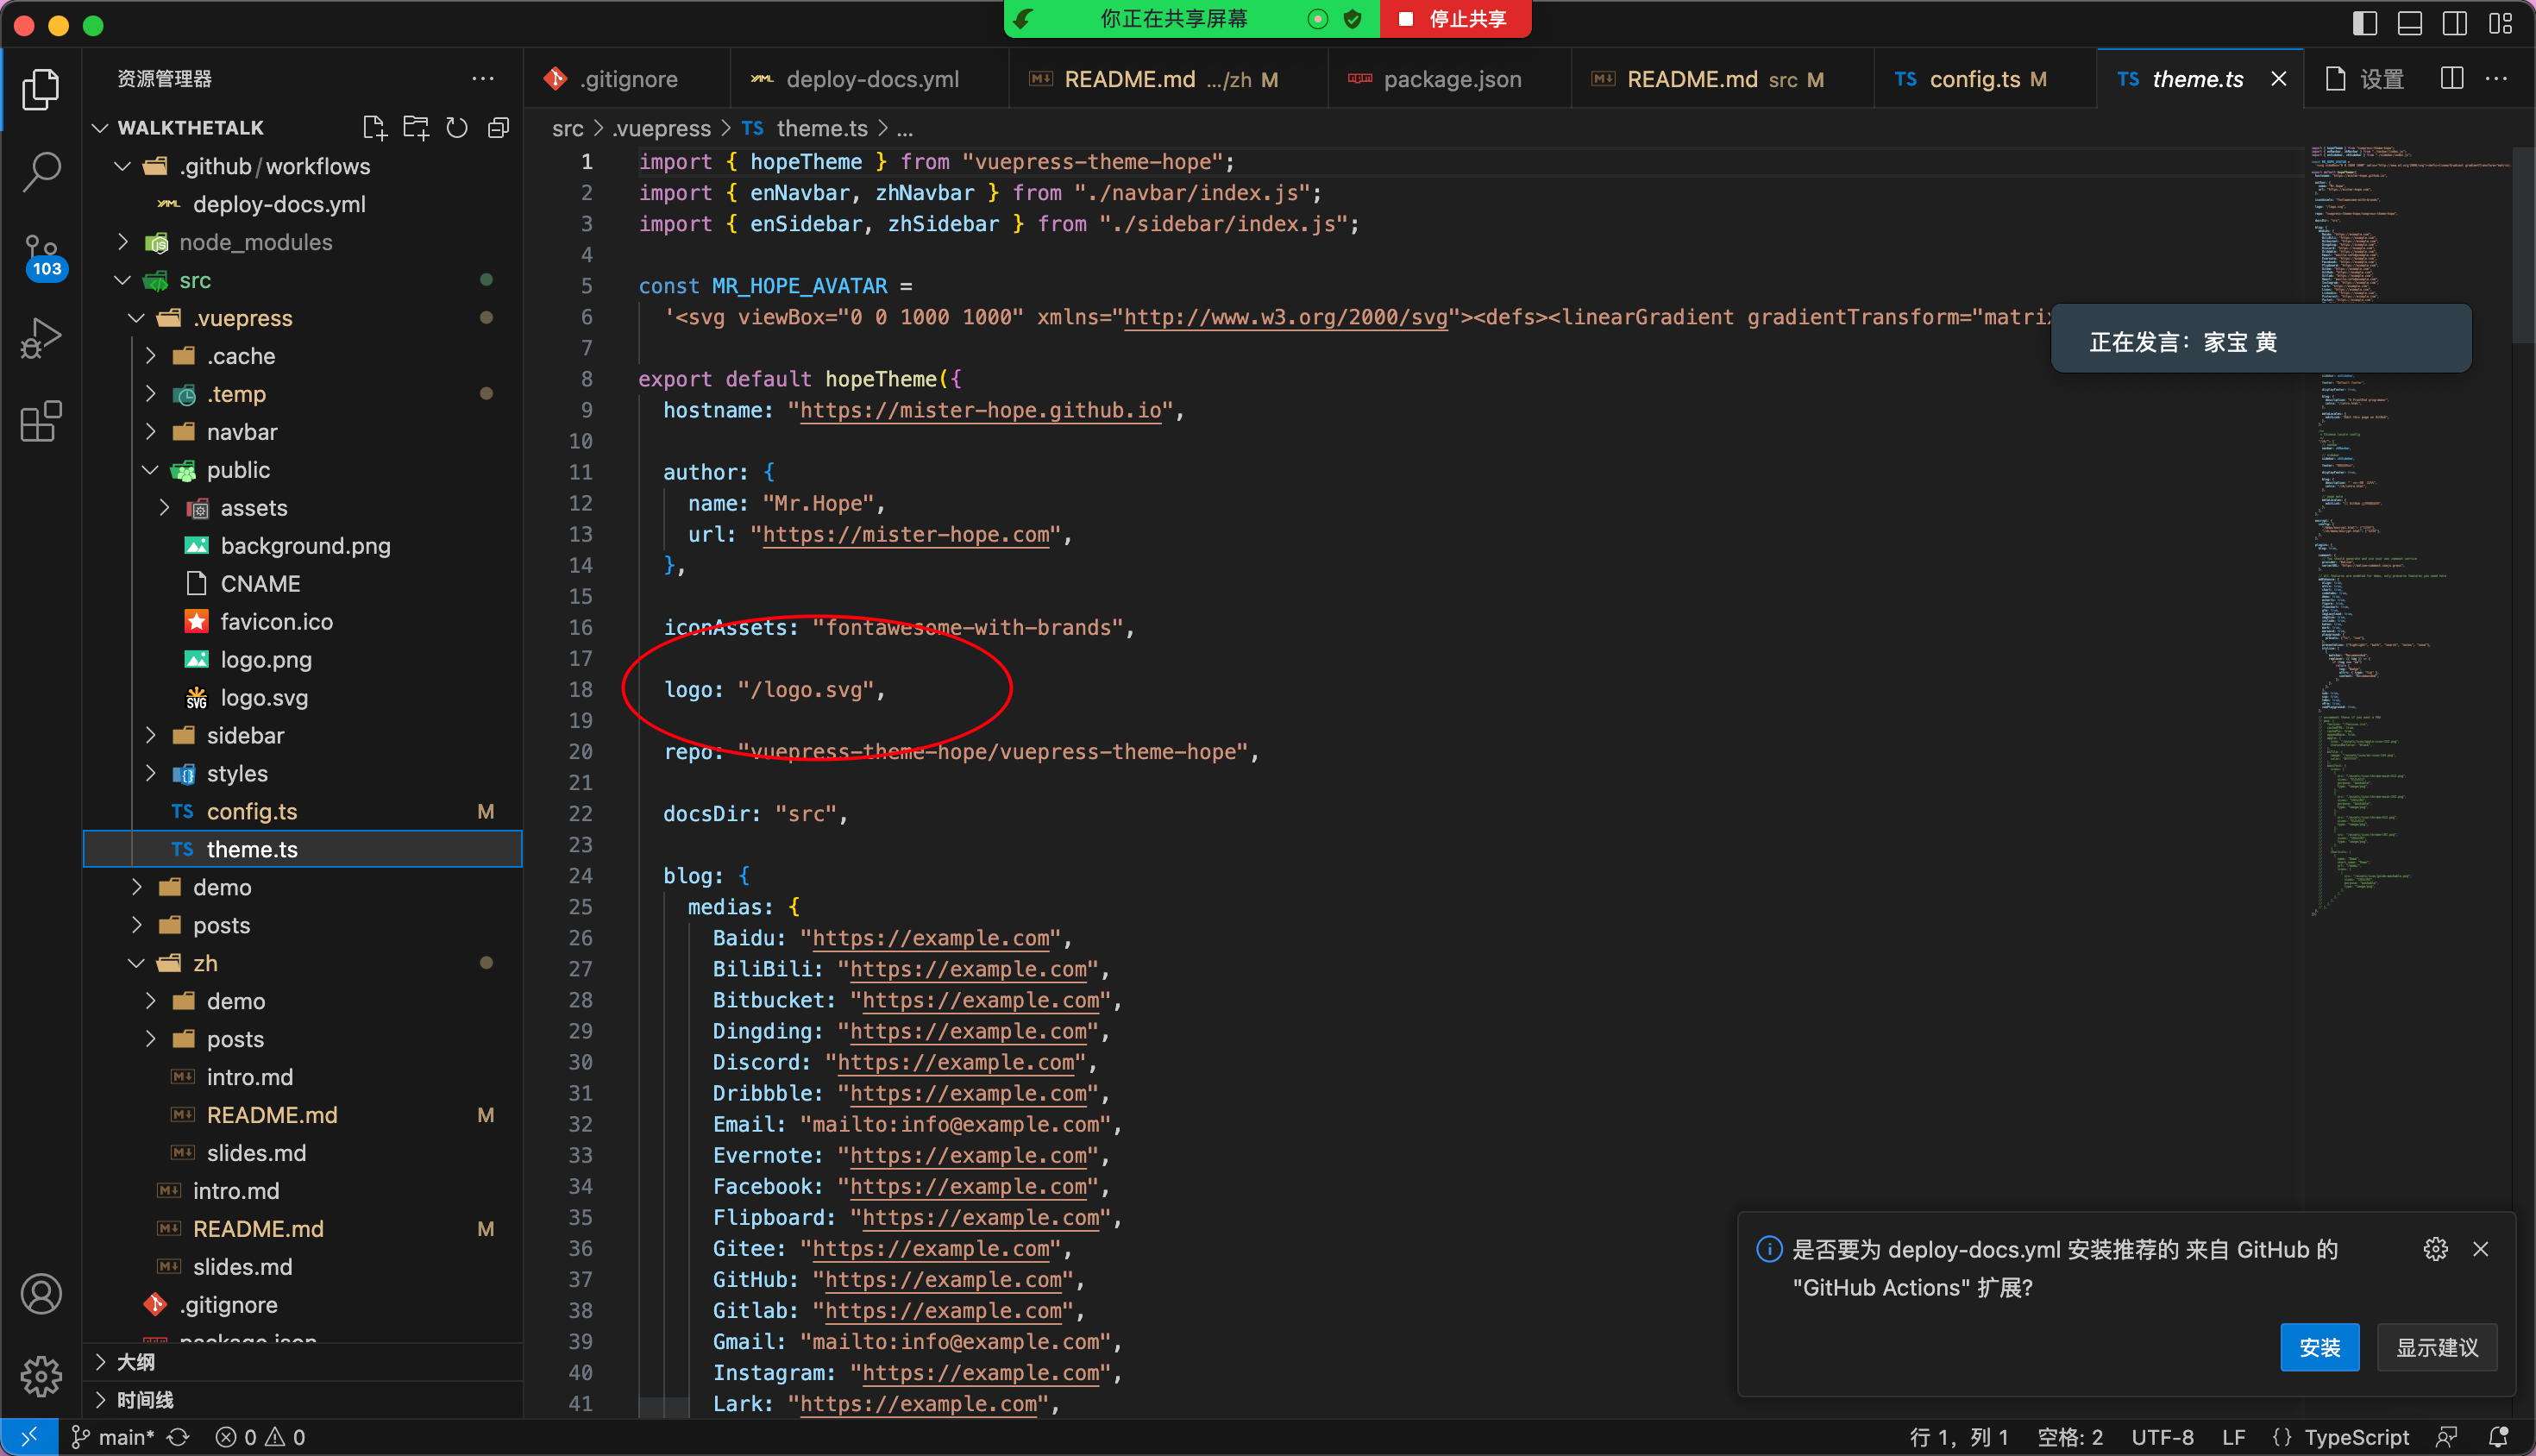This screenshot has height=1456, width=2536.
Task: Click the .vuepress breadcrumb segment
Action: pos(661,128)
